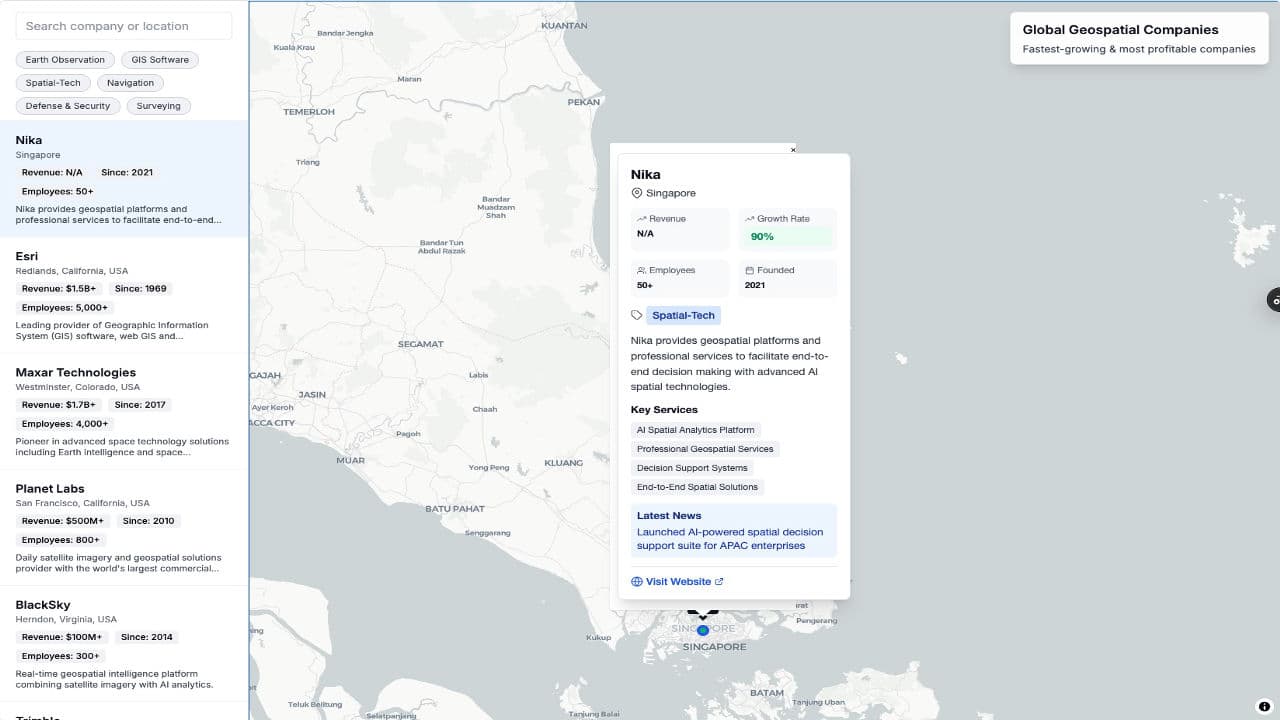Click Decision Support Systems chip
The image size is (1280, 720).
click(692, 468)
